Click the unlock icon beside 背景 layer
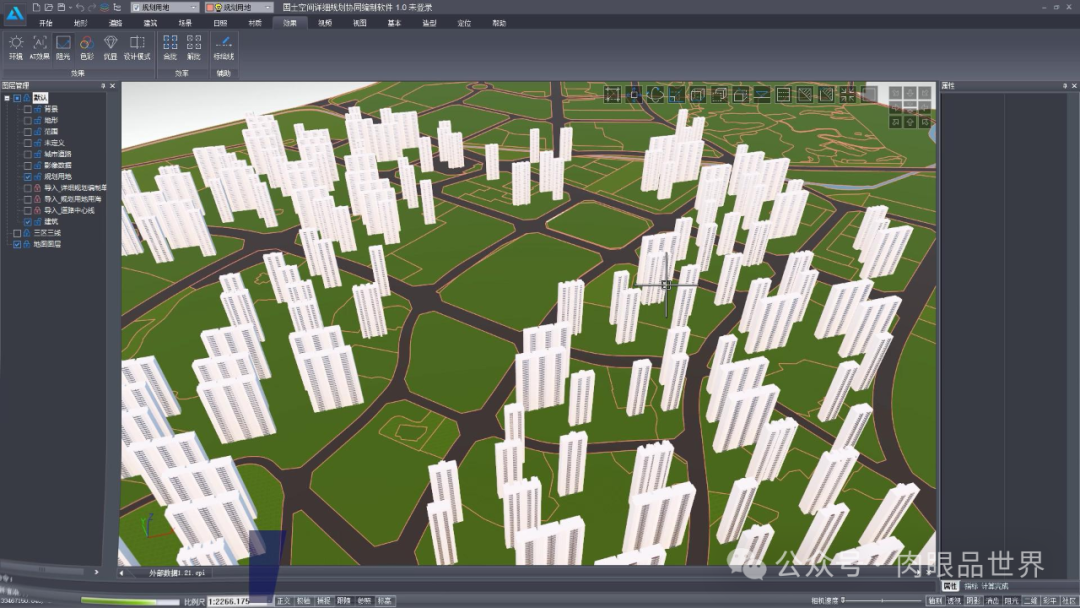The width and height of the screenshot is (1080, 608). click(37, 109)
